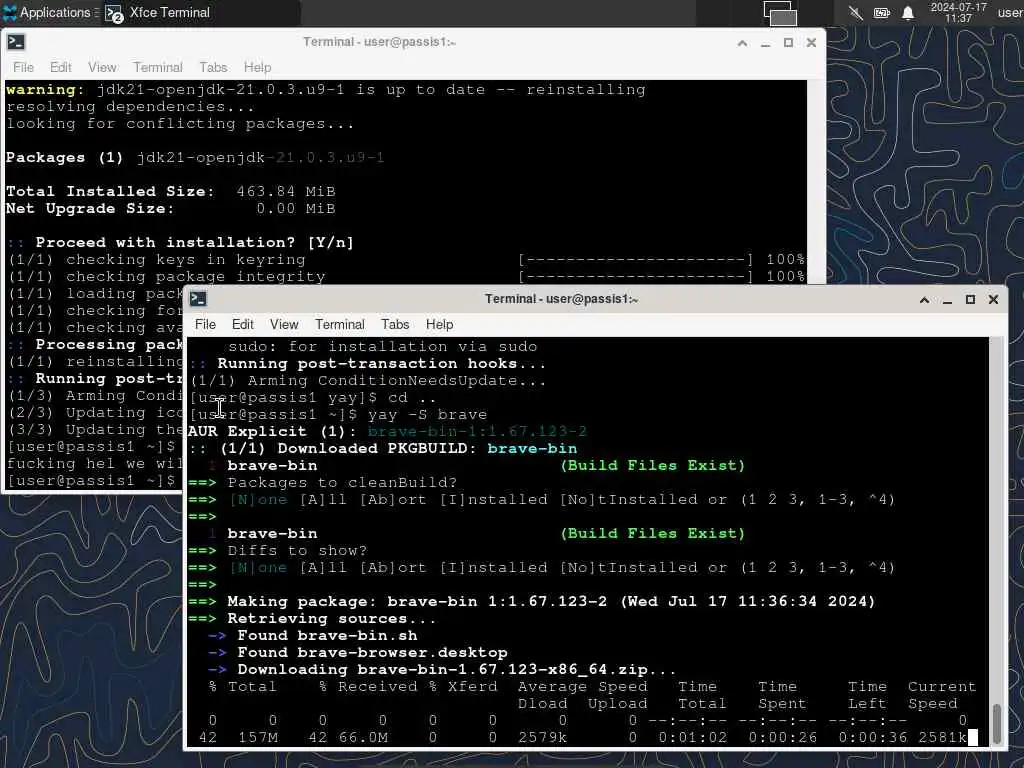Minimize the back terminal window

pyautogui.click(x=765, y=43)
